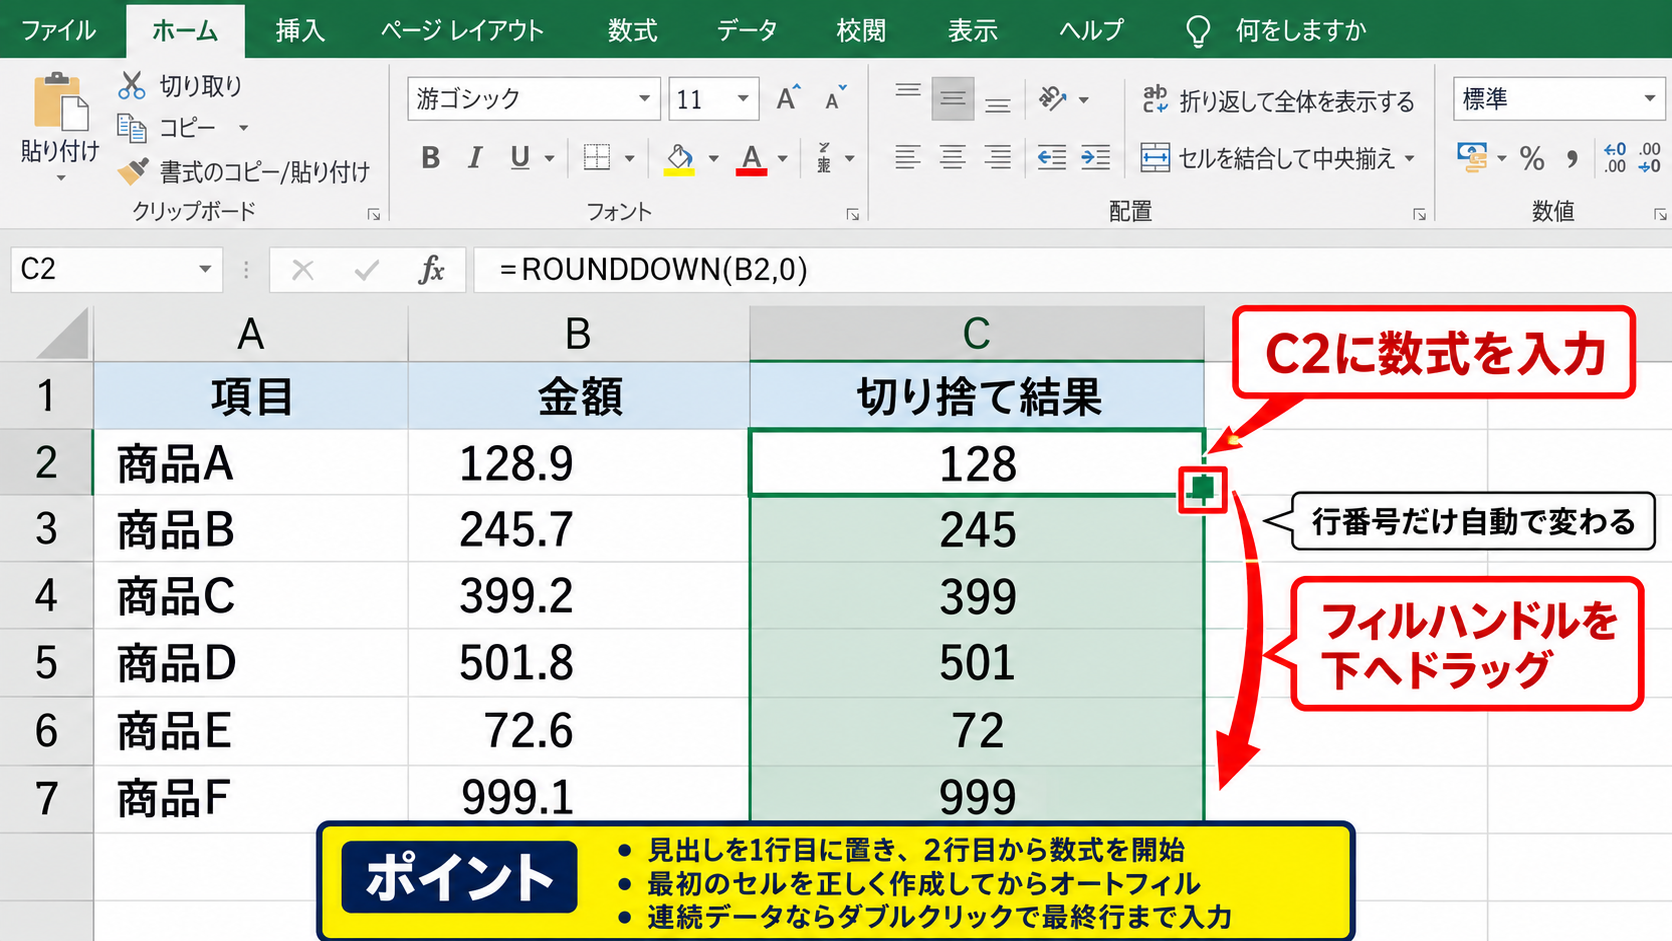The height and width of the screenshot is (941, 1672).
Task: Decrease font size with small A icon
Action: pyautogui.click(x=835, y=98)
